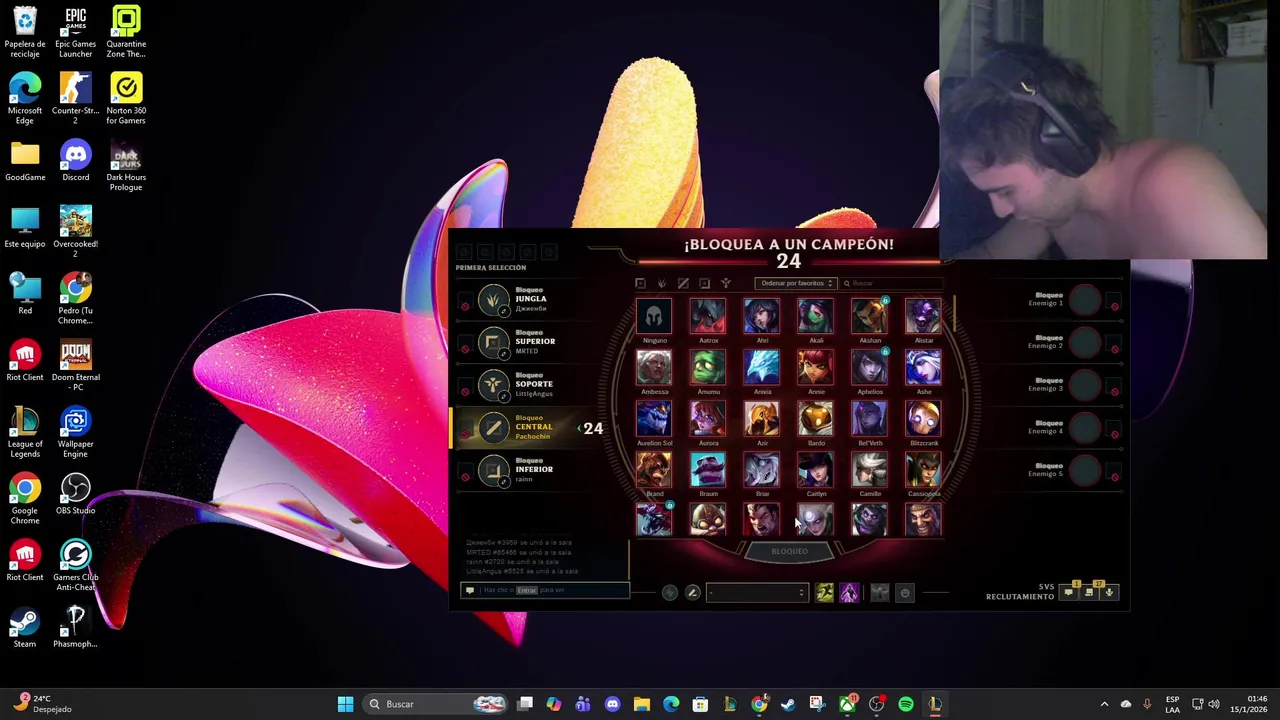Open OBS Studio desktop shortcut
1280x720 pixels.
click(x=75, y=494)
